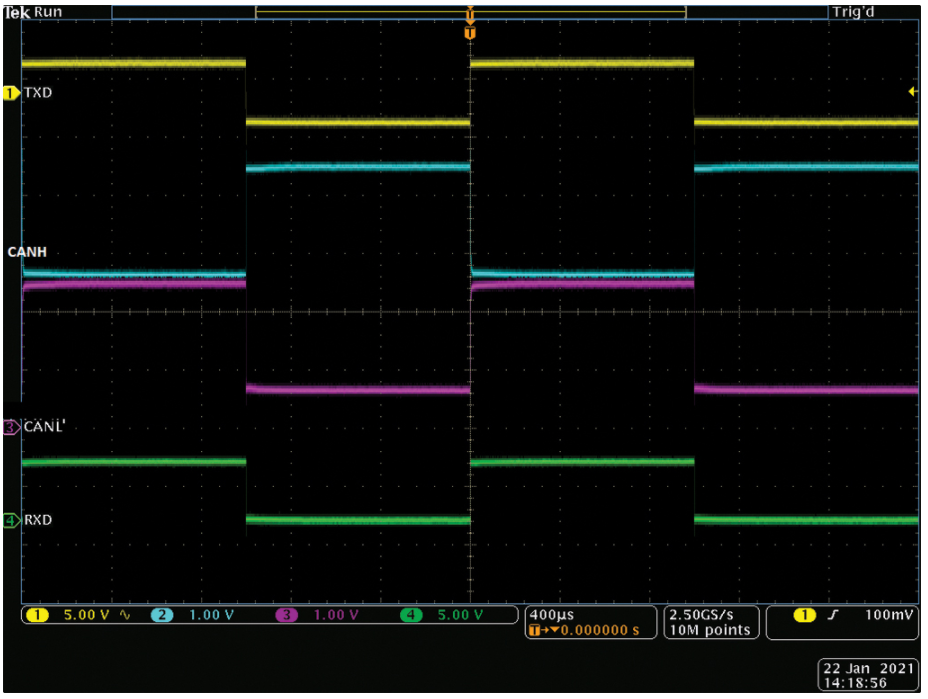Click the orange T icon beside delay readout
Viewport: 928px width, 699px height.
pyautogui.click(x=534, y=630)
